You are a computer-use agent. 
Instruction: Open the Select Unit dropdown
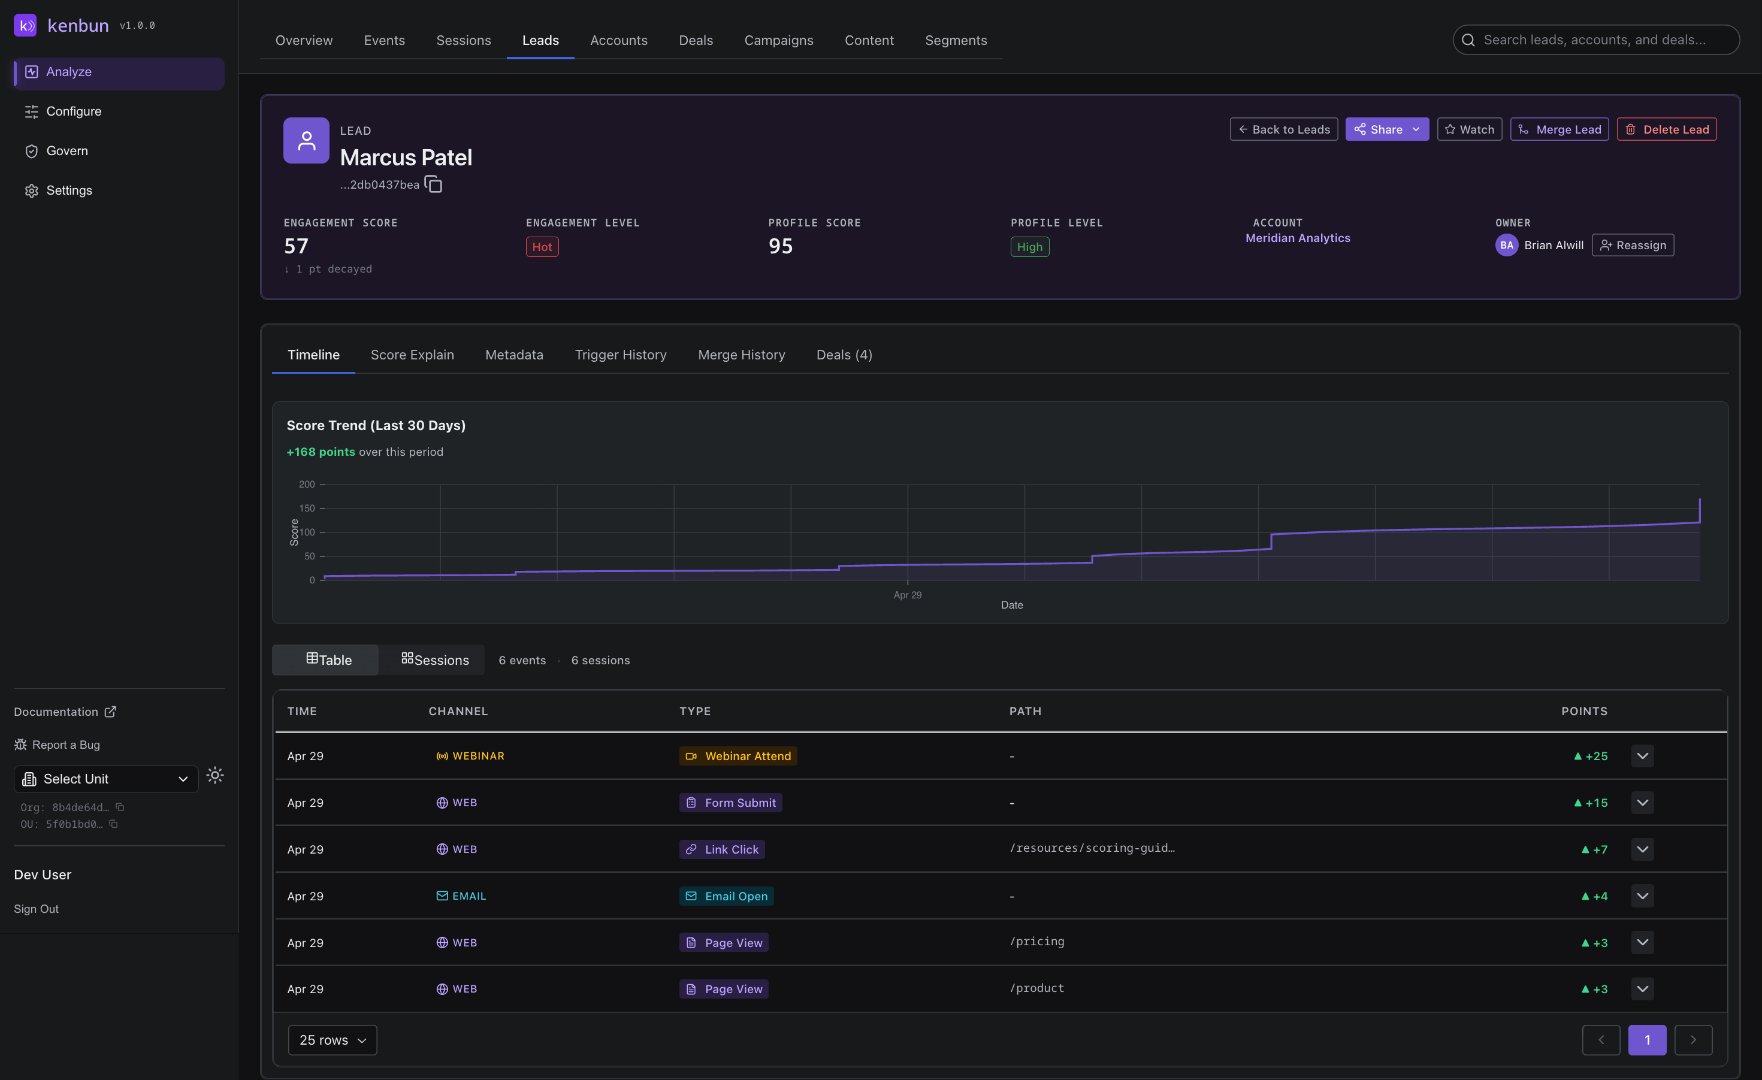coord(106,779)
